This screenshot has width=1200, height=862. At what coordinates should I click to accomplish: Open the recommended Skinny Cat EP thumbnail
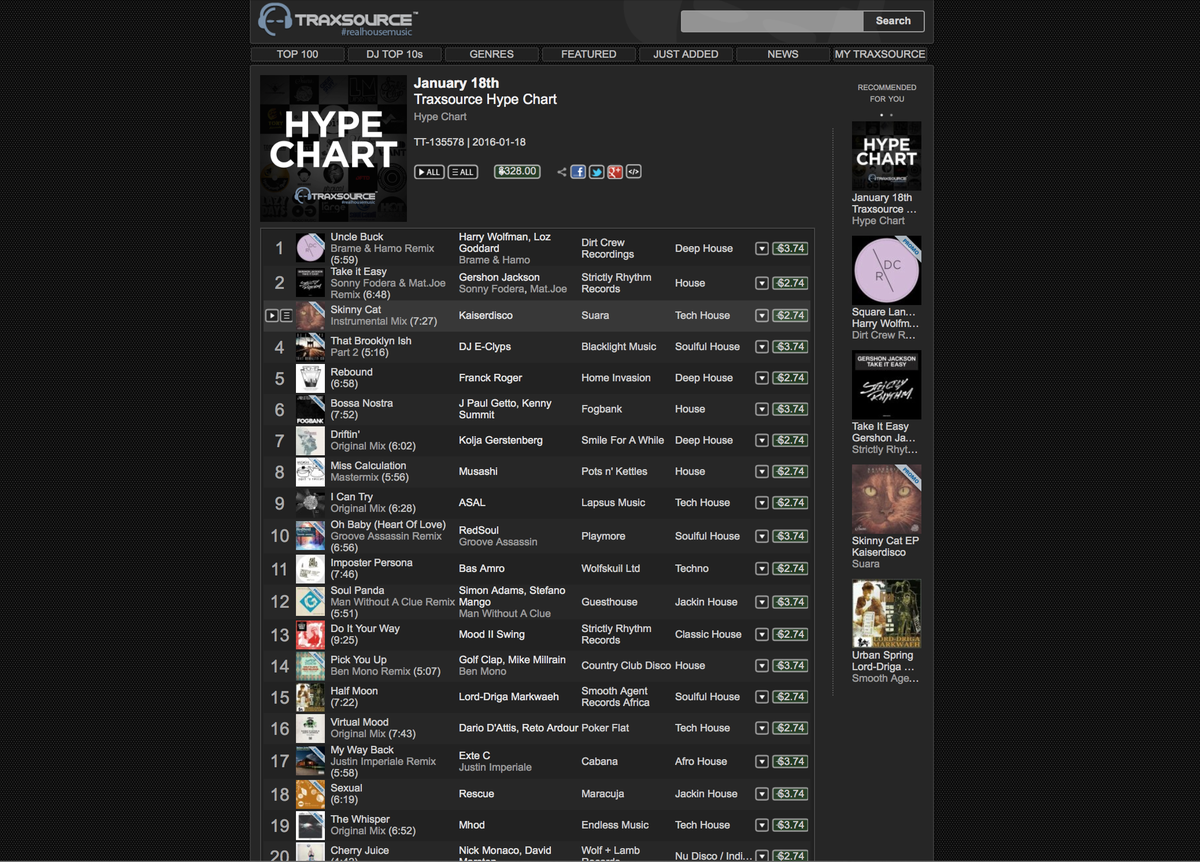click(886, 498)
